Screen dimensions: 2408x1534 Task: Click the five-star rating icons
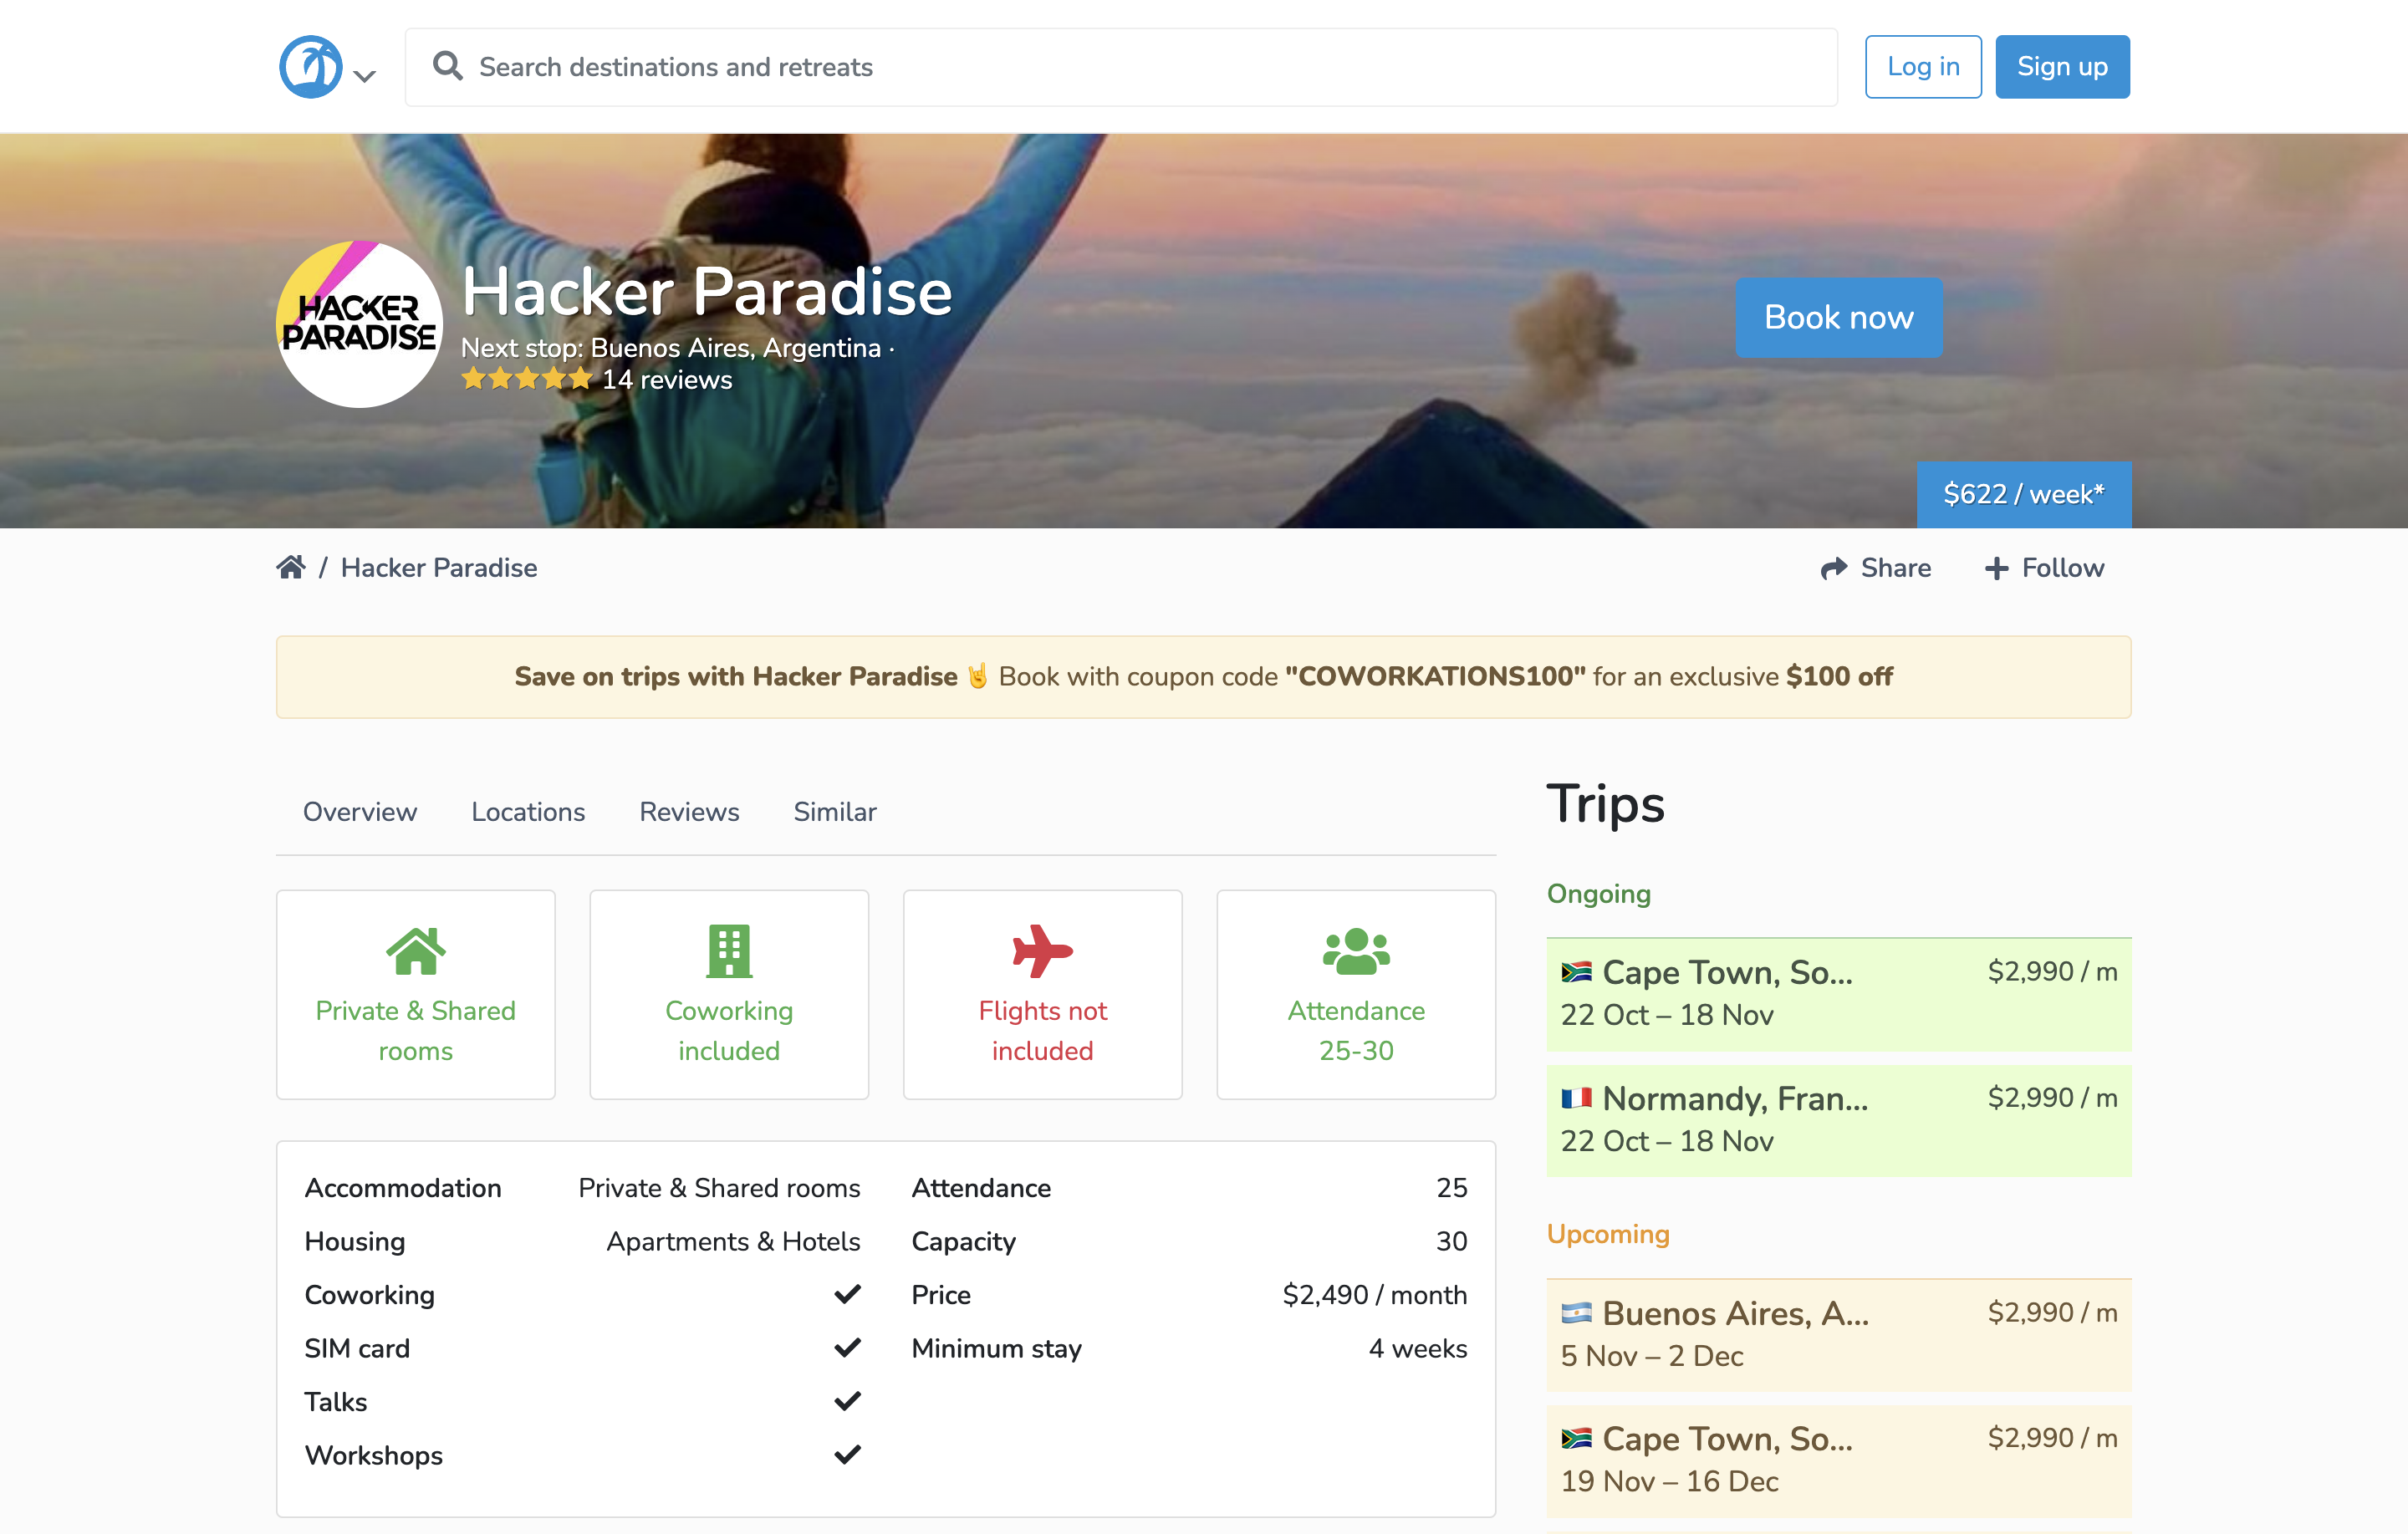tap(527, 379)
